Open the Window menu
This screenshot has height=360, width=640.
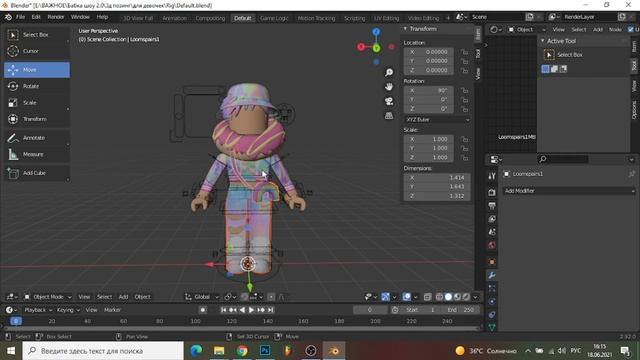pyautogui.click(x=80, y=17)
